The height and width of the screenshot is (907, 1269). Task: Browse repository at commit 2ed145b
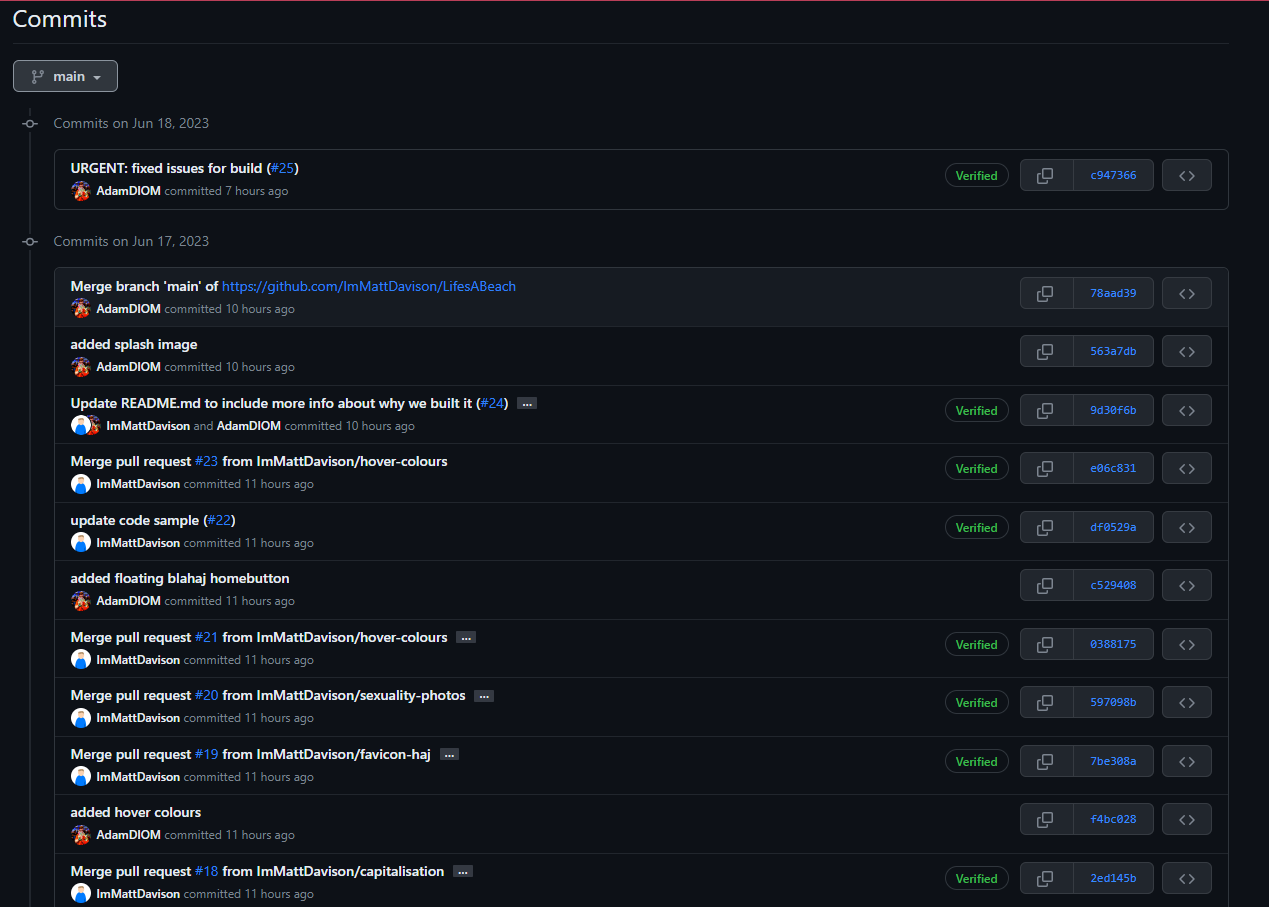coord(1187,878)
